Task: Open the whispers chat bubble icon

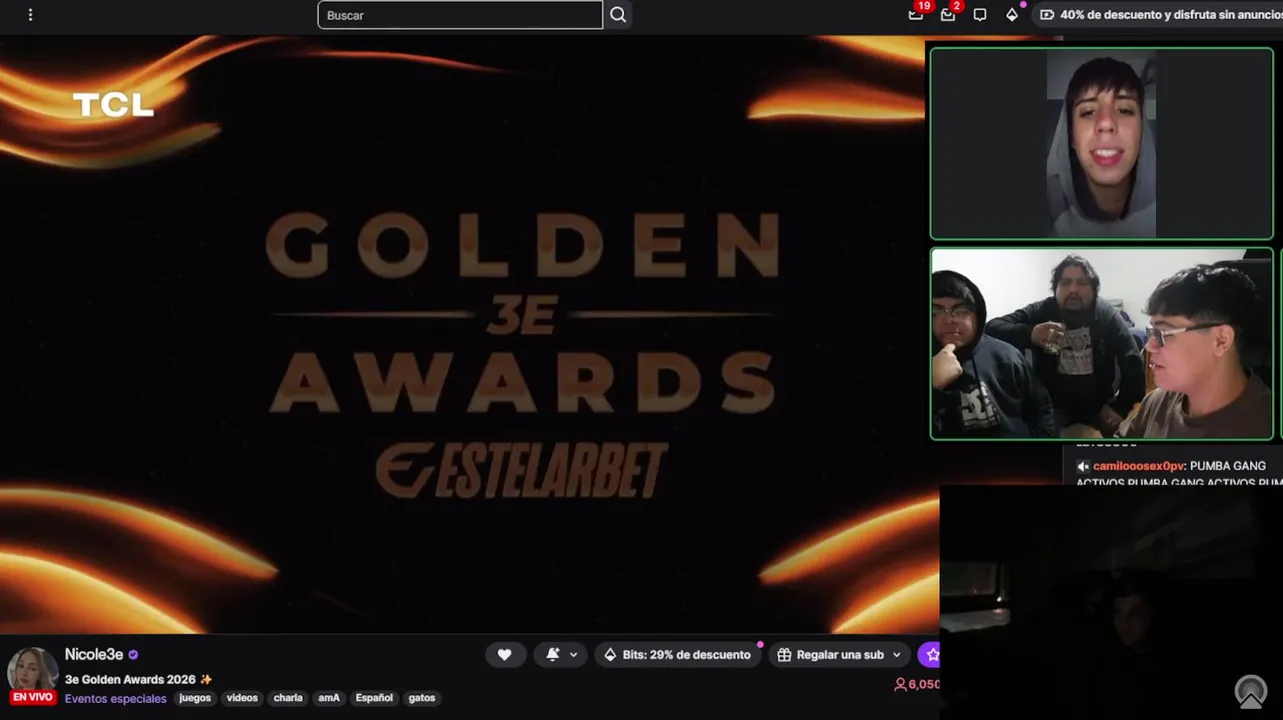Action: 980,15
